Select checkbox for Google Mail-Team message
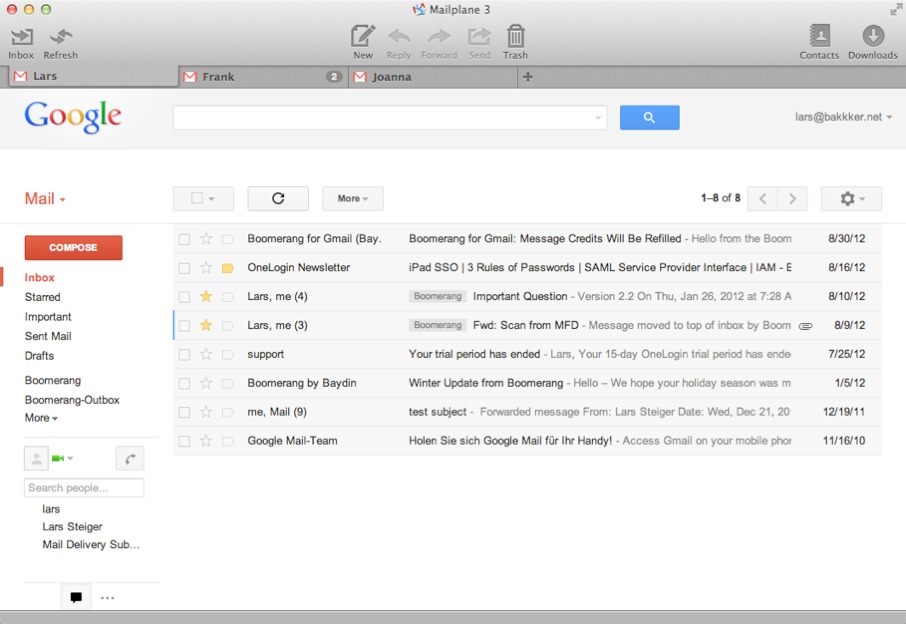The height and width of the screenshot is (624, 906). point(184,441)
